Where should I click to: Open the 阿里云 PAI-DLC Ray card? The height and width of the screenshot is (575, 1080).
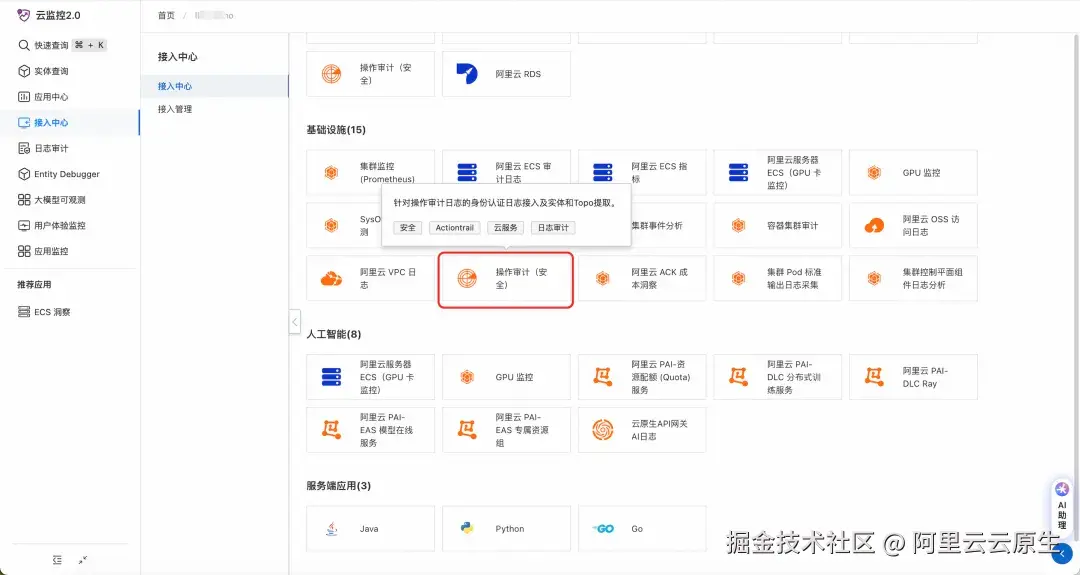[913, 377]
